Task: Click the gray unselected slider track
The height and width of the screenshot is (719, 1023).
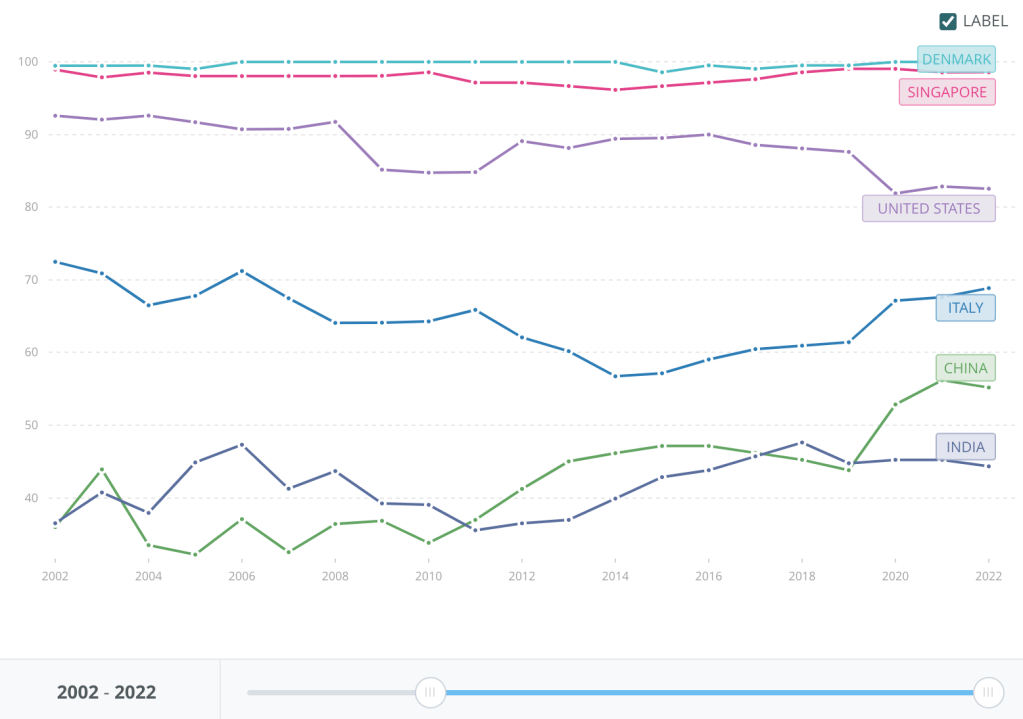Action: 330,692
